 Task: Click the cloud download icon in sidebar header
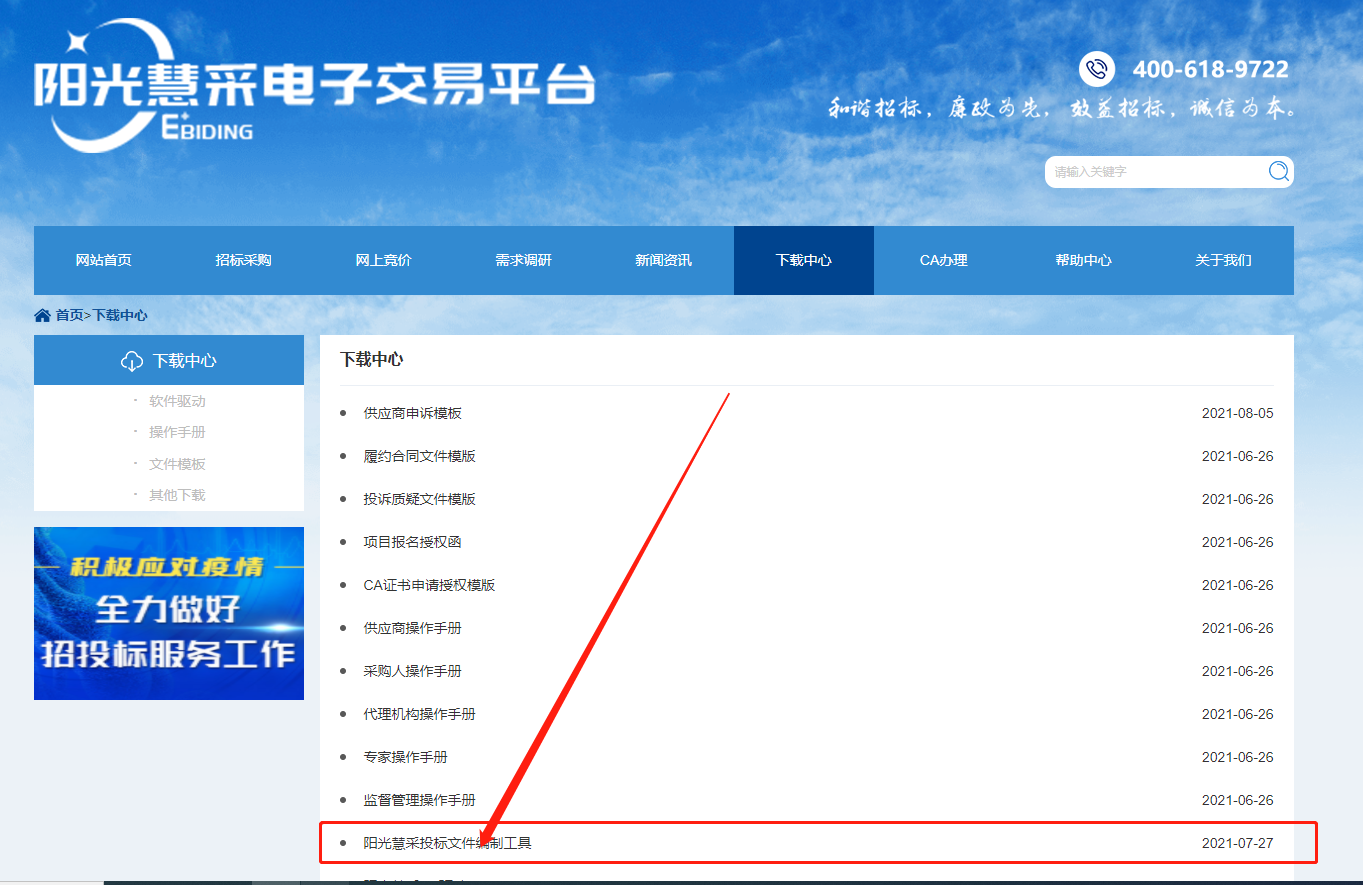pos(131,361)
